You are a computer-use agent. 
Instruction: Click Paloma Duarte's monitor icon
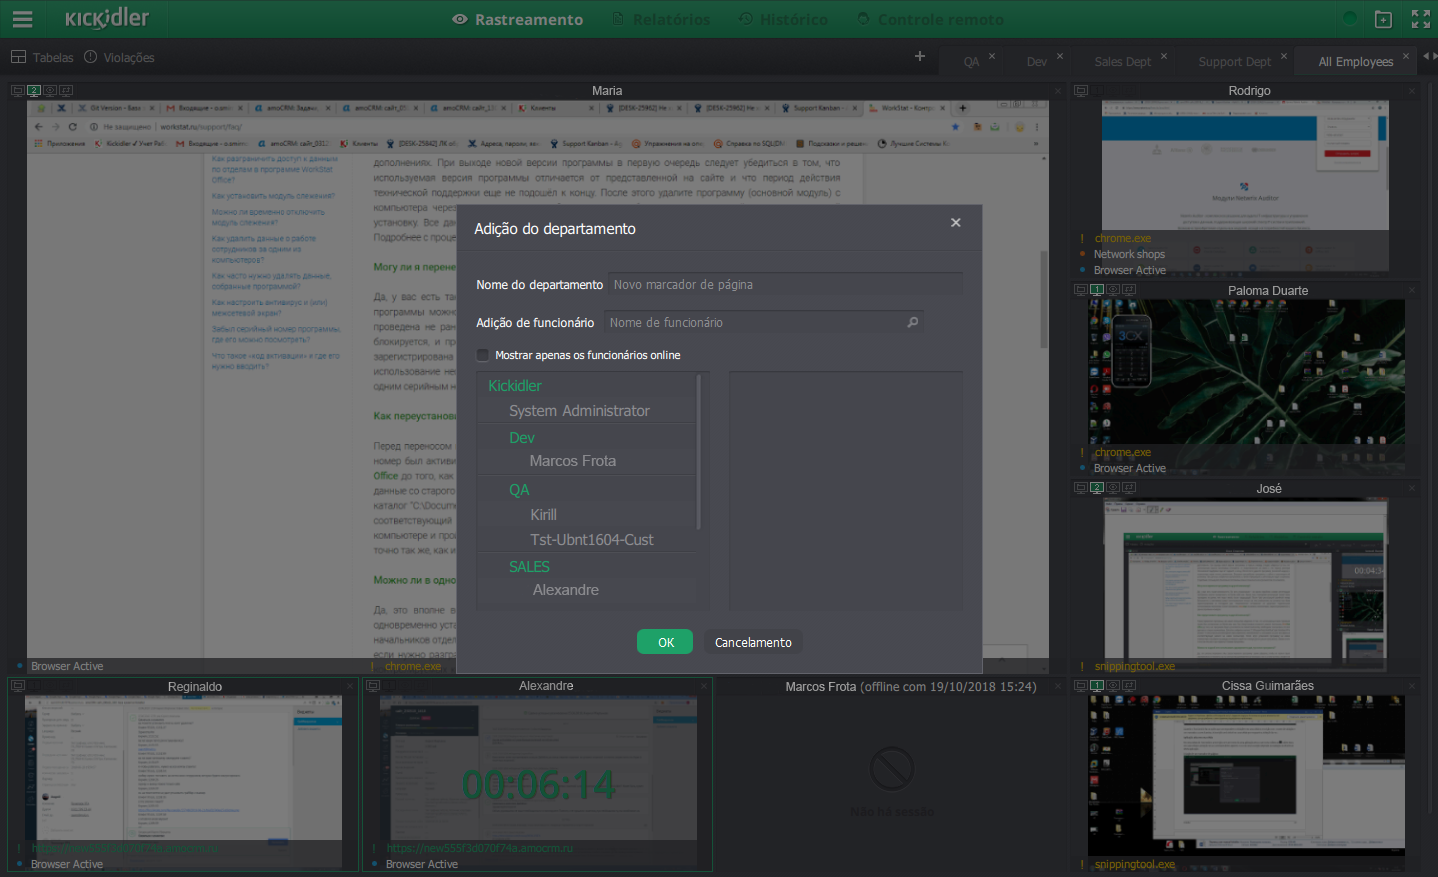pos(1080,290)
